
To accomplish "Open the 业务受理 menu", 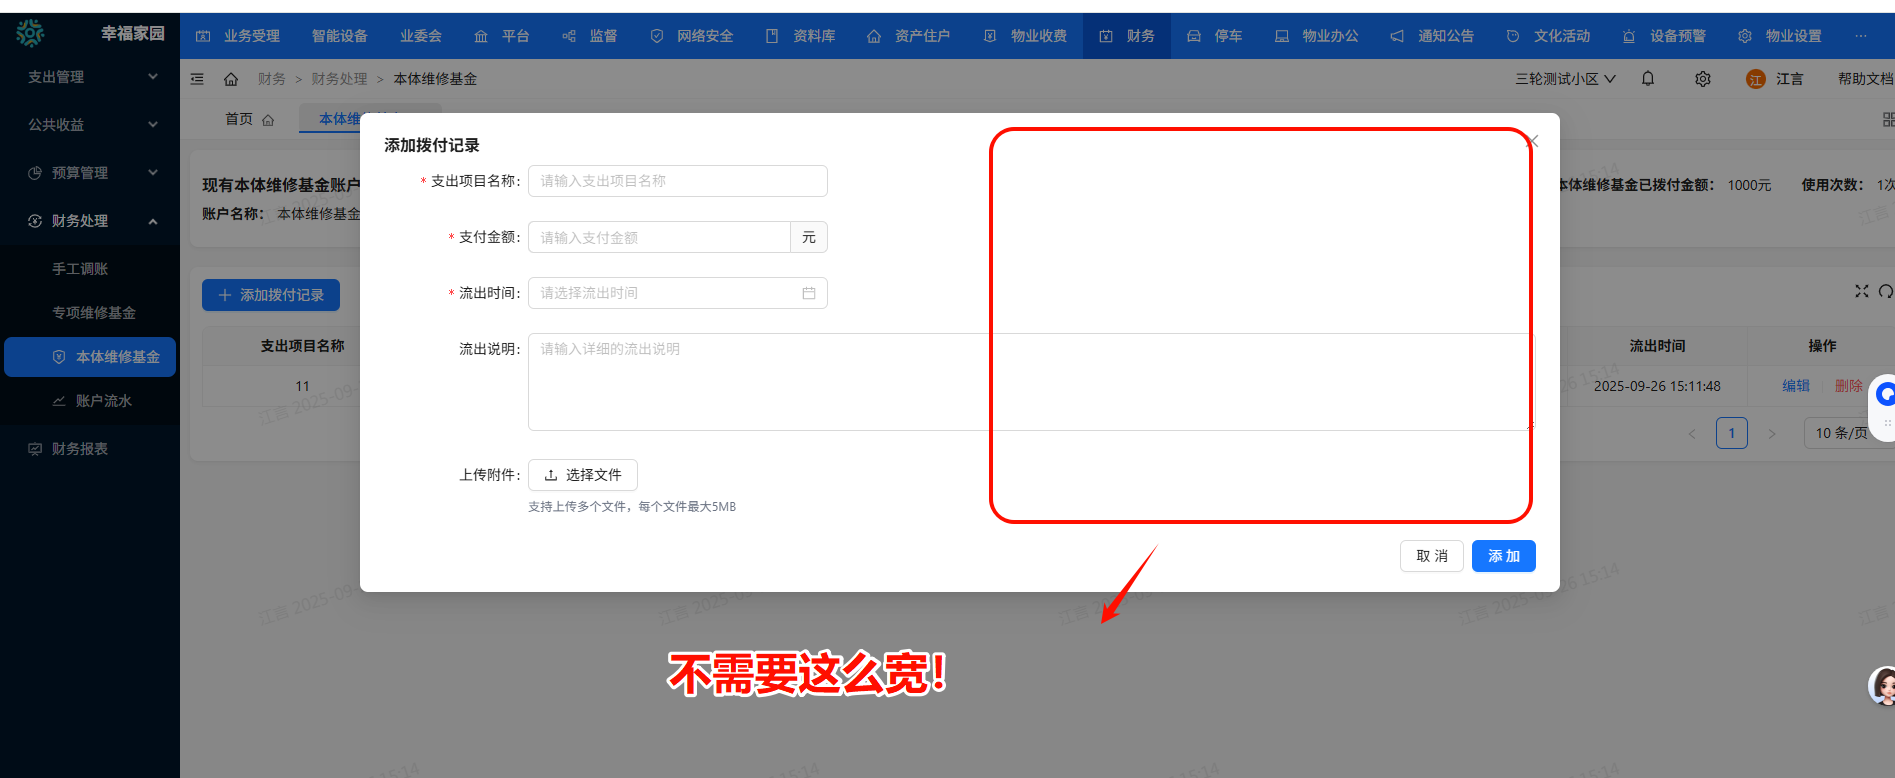I will [x=238, y=36].
